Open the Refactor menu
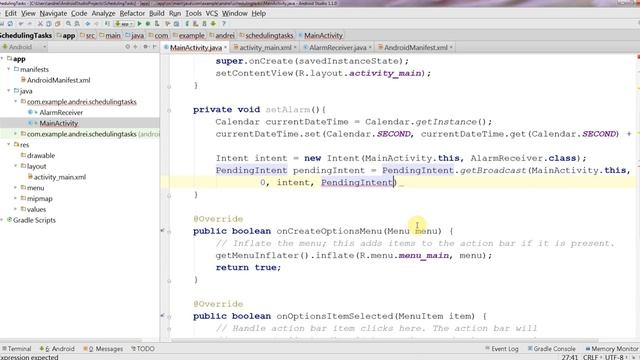Viewport: 640px width, 360px height. 132,13
